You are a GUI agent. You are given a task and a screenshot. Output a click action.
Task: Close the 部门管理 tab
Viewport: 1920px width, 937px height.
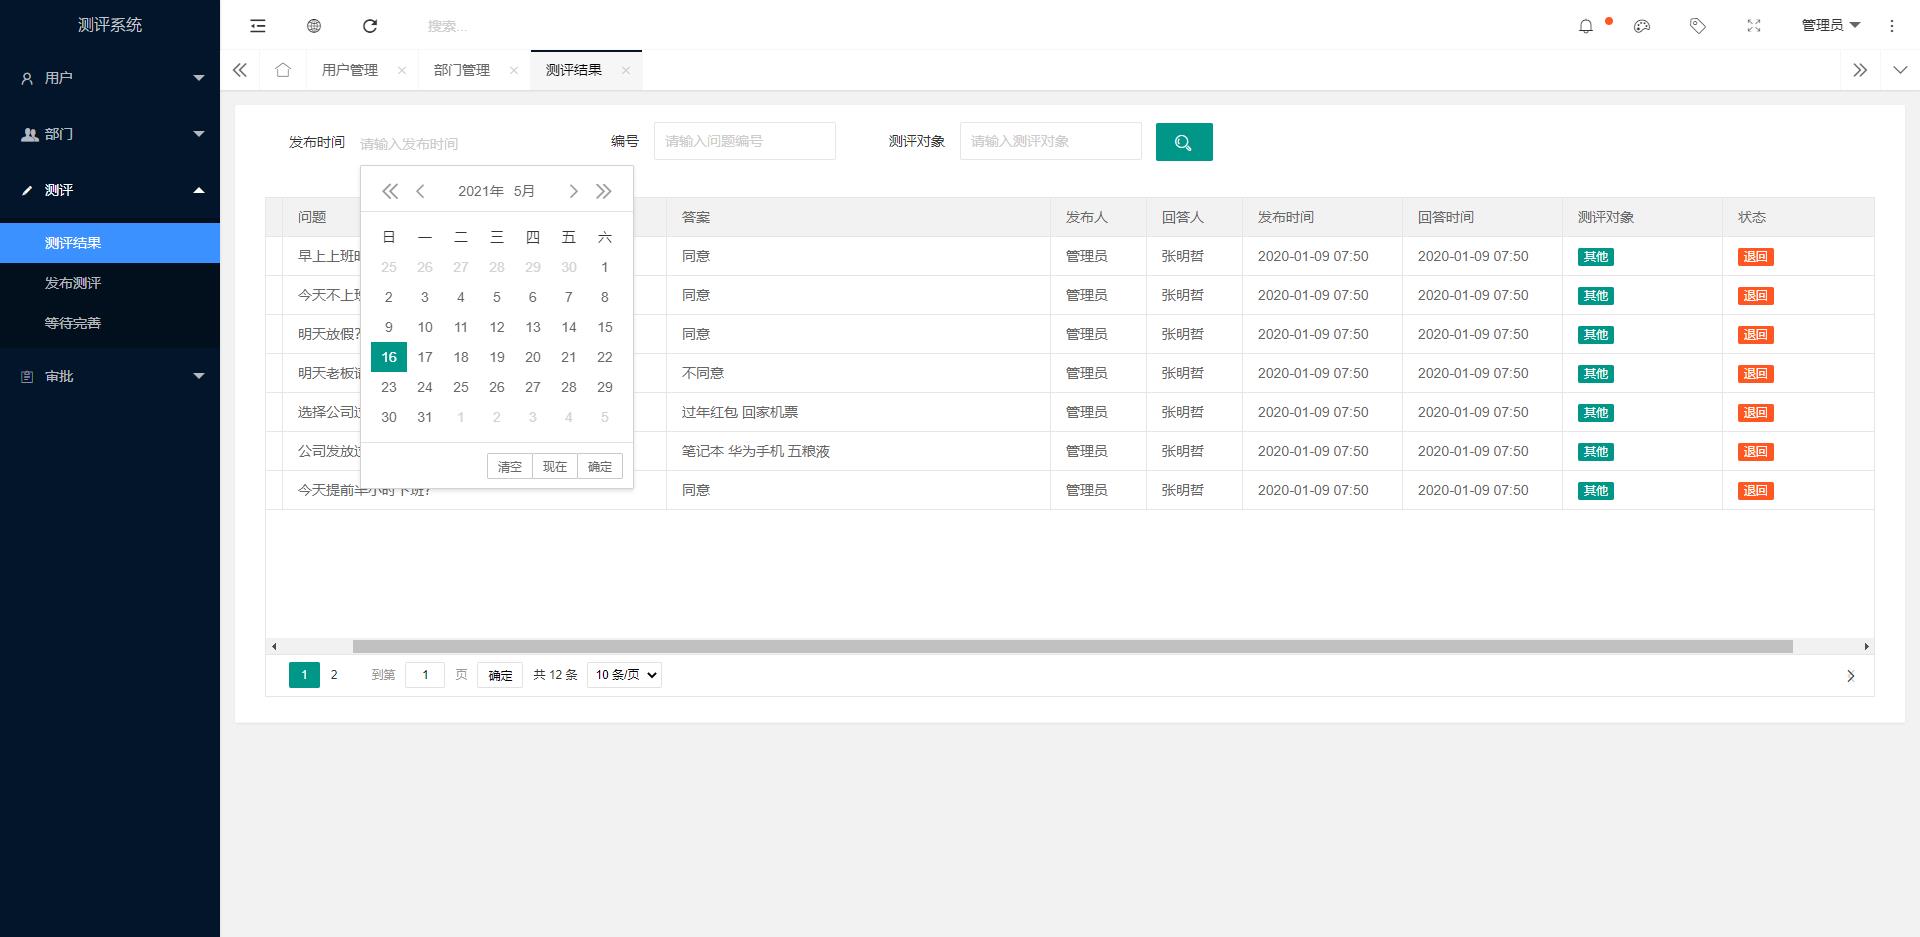(514, 70)
